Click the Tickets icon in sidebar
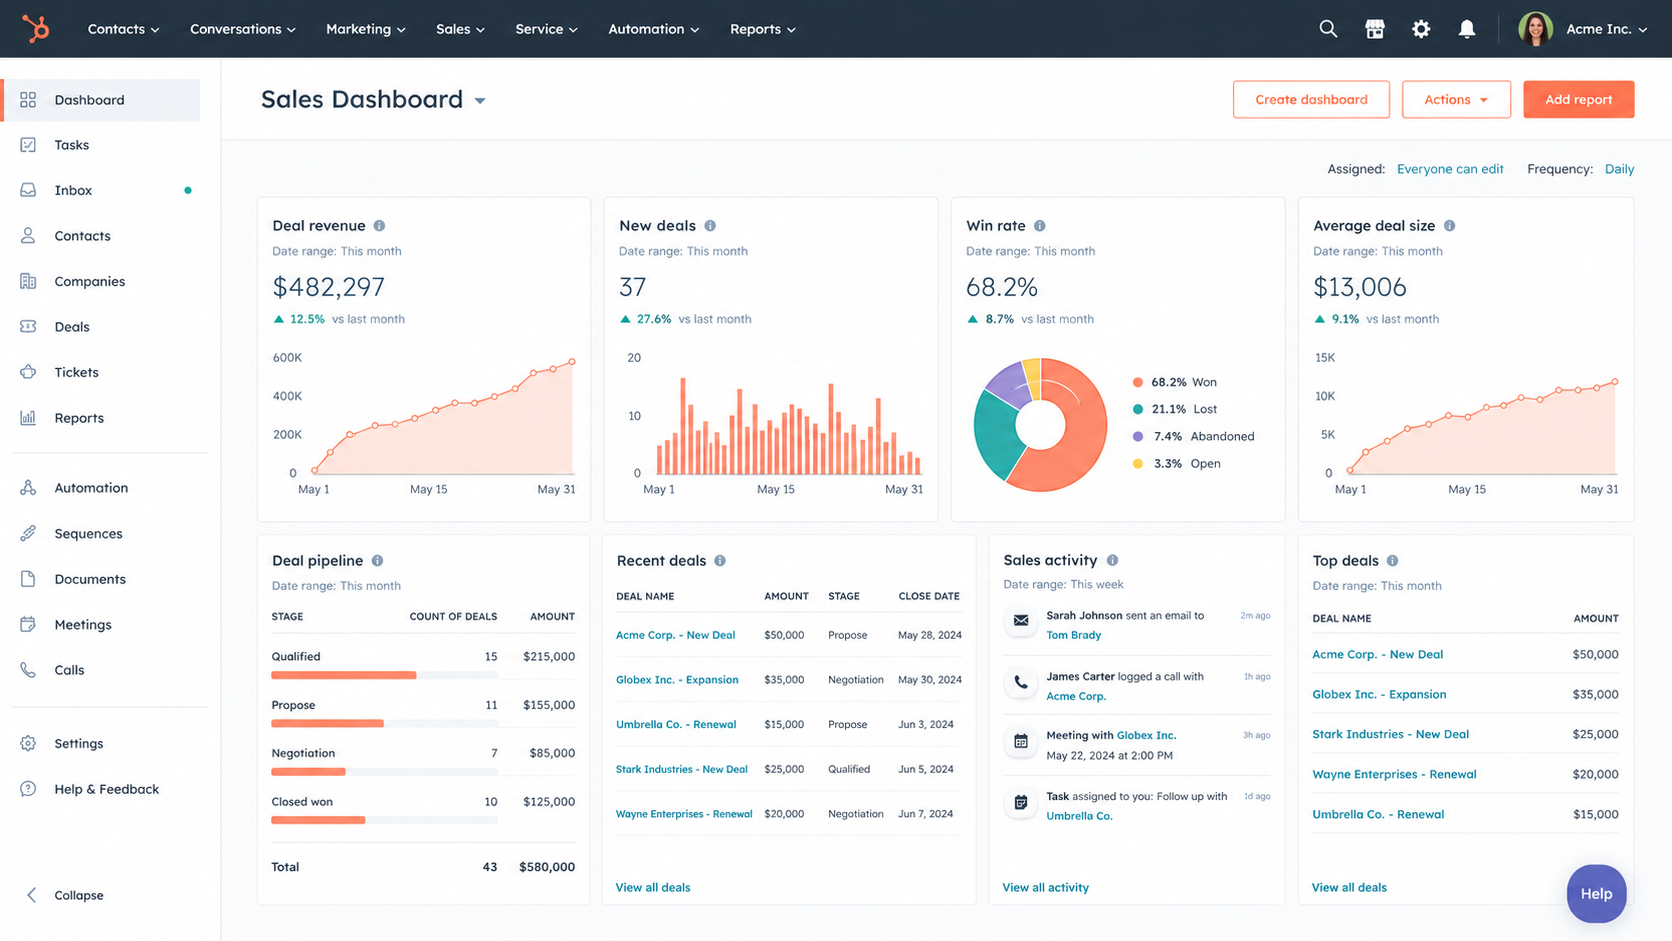The height and width of the screenshot is (941, 1672). coord(28,372)
